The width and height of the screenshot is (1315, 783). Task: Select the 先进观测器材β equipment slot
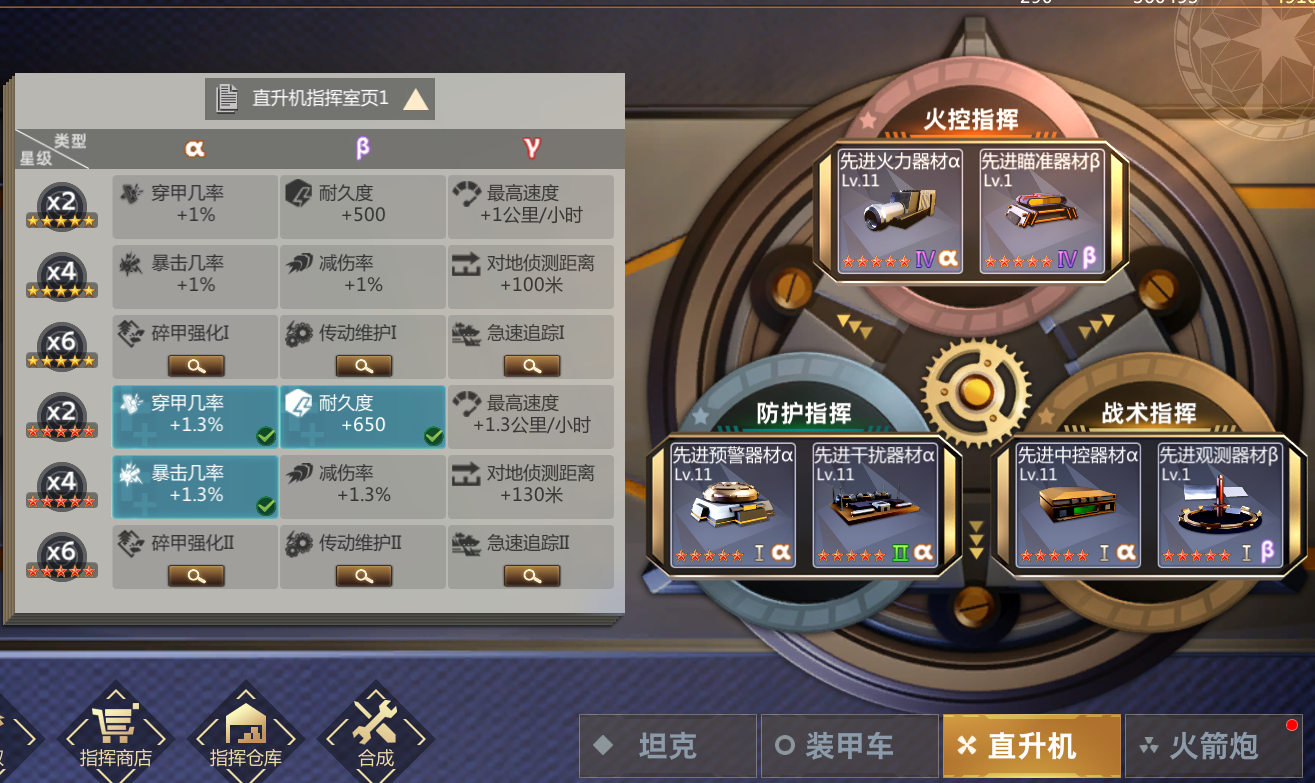[x=1220, y=505]
